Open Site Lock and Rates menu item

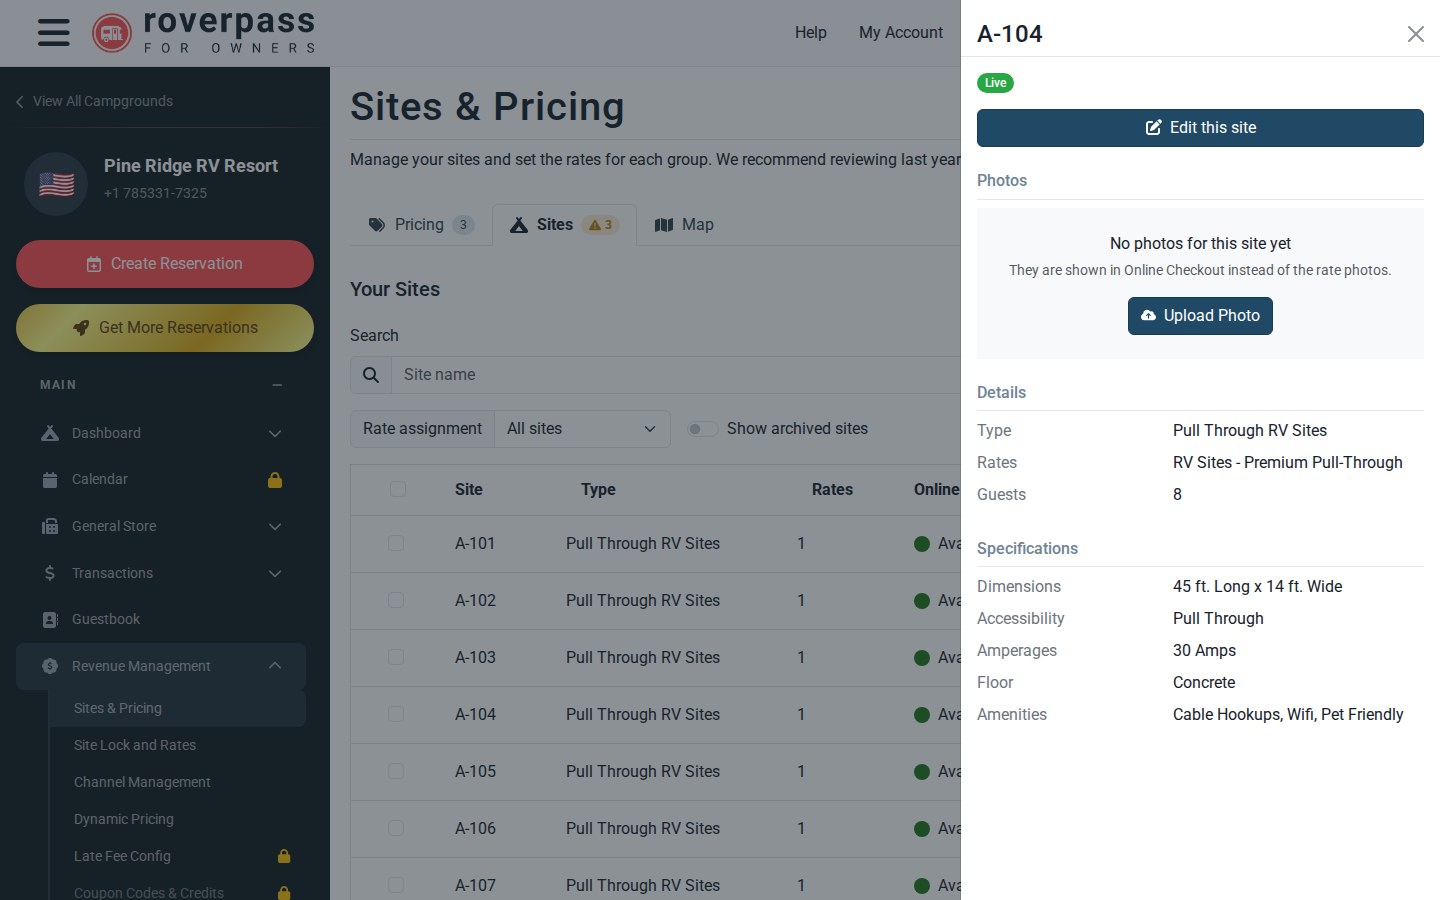click(135, 745)
